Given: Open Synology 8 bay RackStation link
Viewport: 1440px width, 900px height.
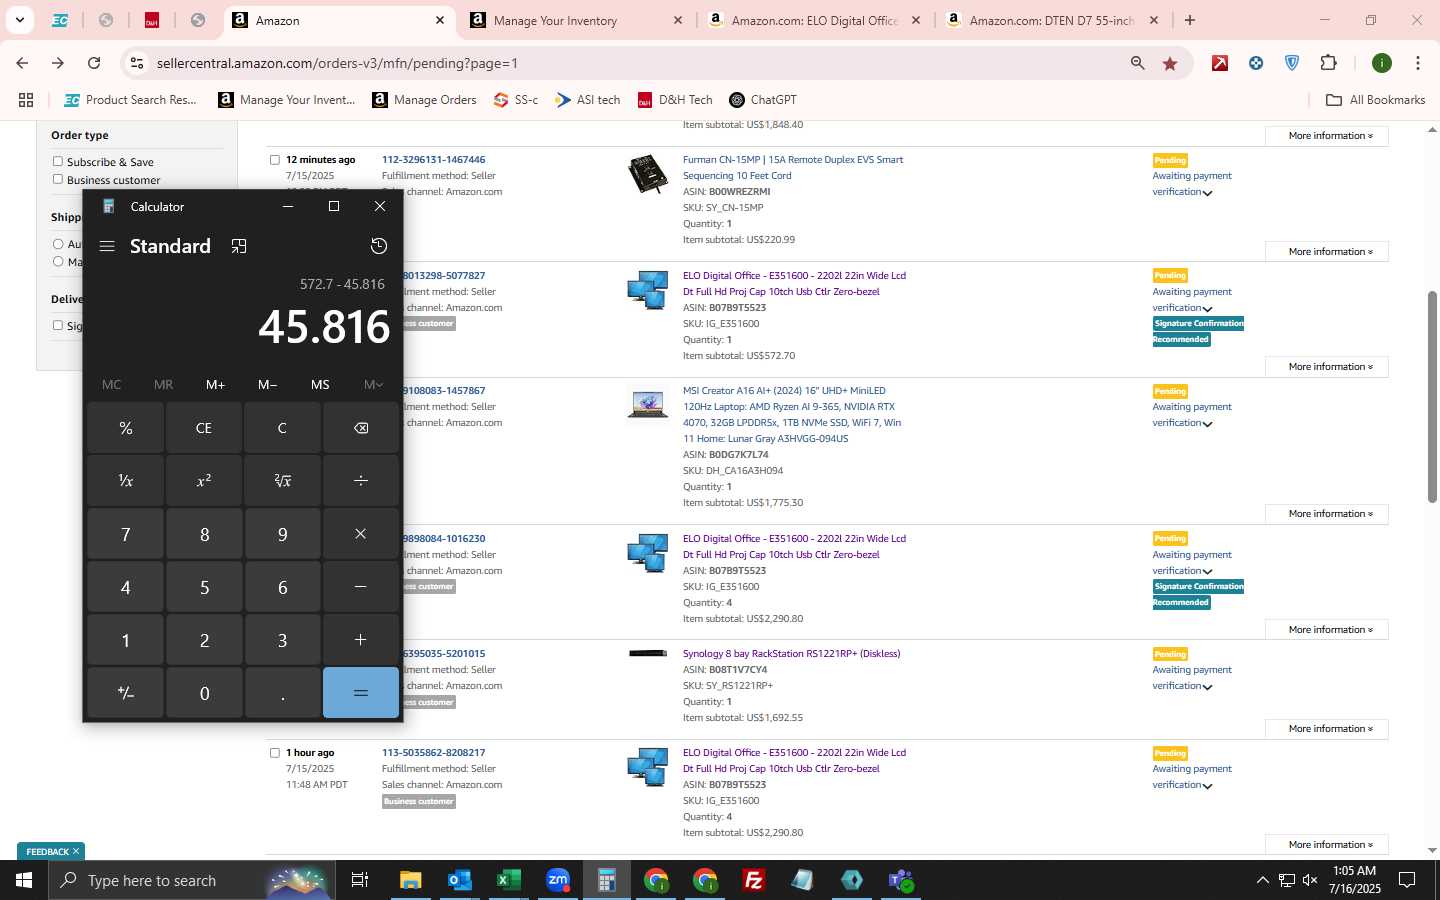Looking at the screenshot, I should tap(791, 654).
